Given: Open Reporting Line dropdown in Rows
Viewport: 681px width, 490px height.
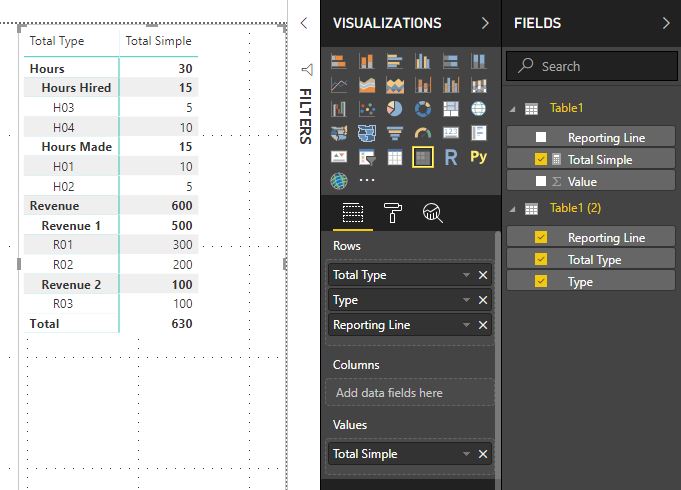Looking at the screenshot, I should (466, 325).
